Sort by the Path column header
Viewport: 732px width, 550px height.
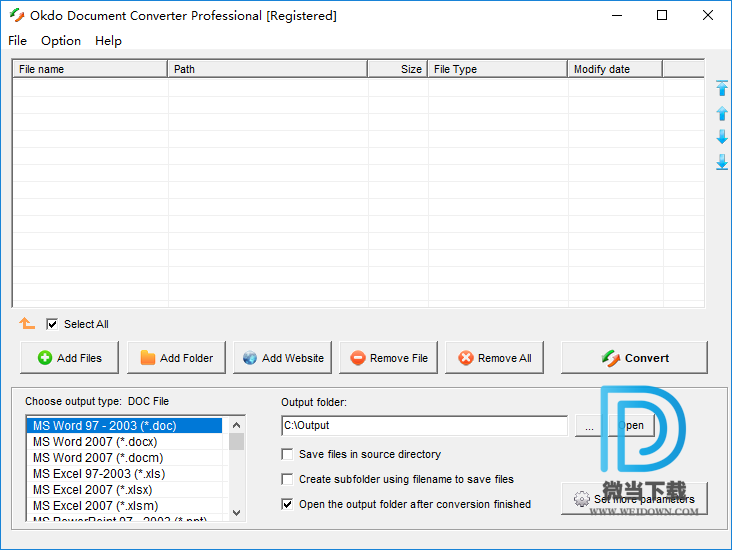point(267,69)
